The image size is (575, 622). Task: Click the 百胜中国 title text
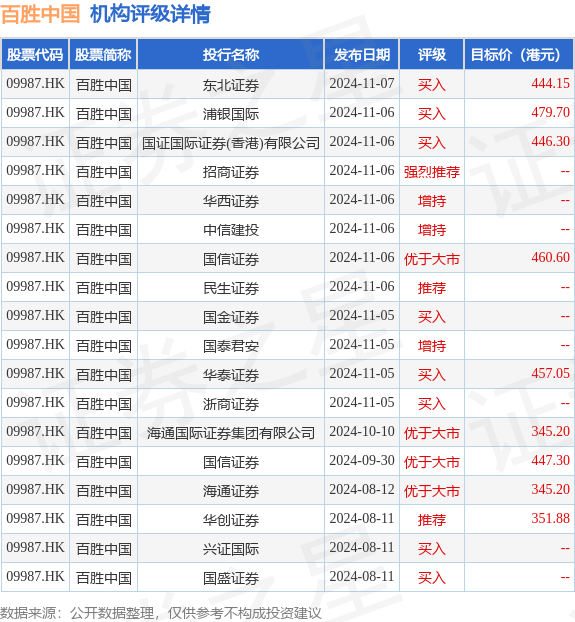40,15
